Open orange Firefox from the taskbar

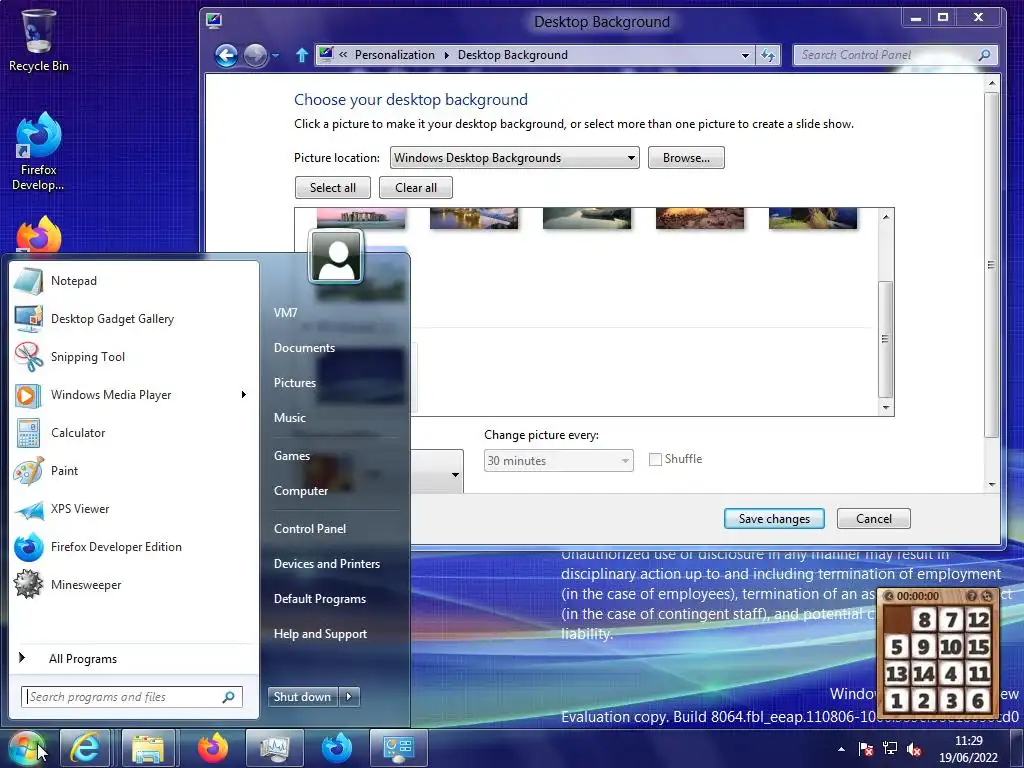(213, 748)
